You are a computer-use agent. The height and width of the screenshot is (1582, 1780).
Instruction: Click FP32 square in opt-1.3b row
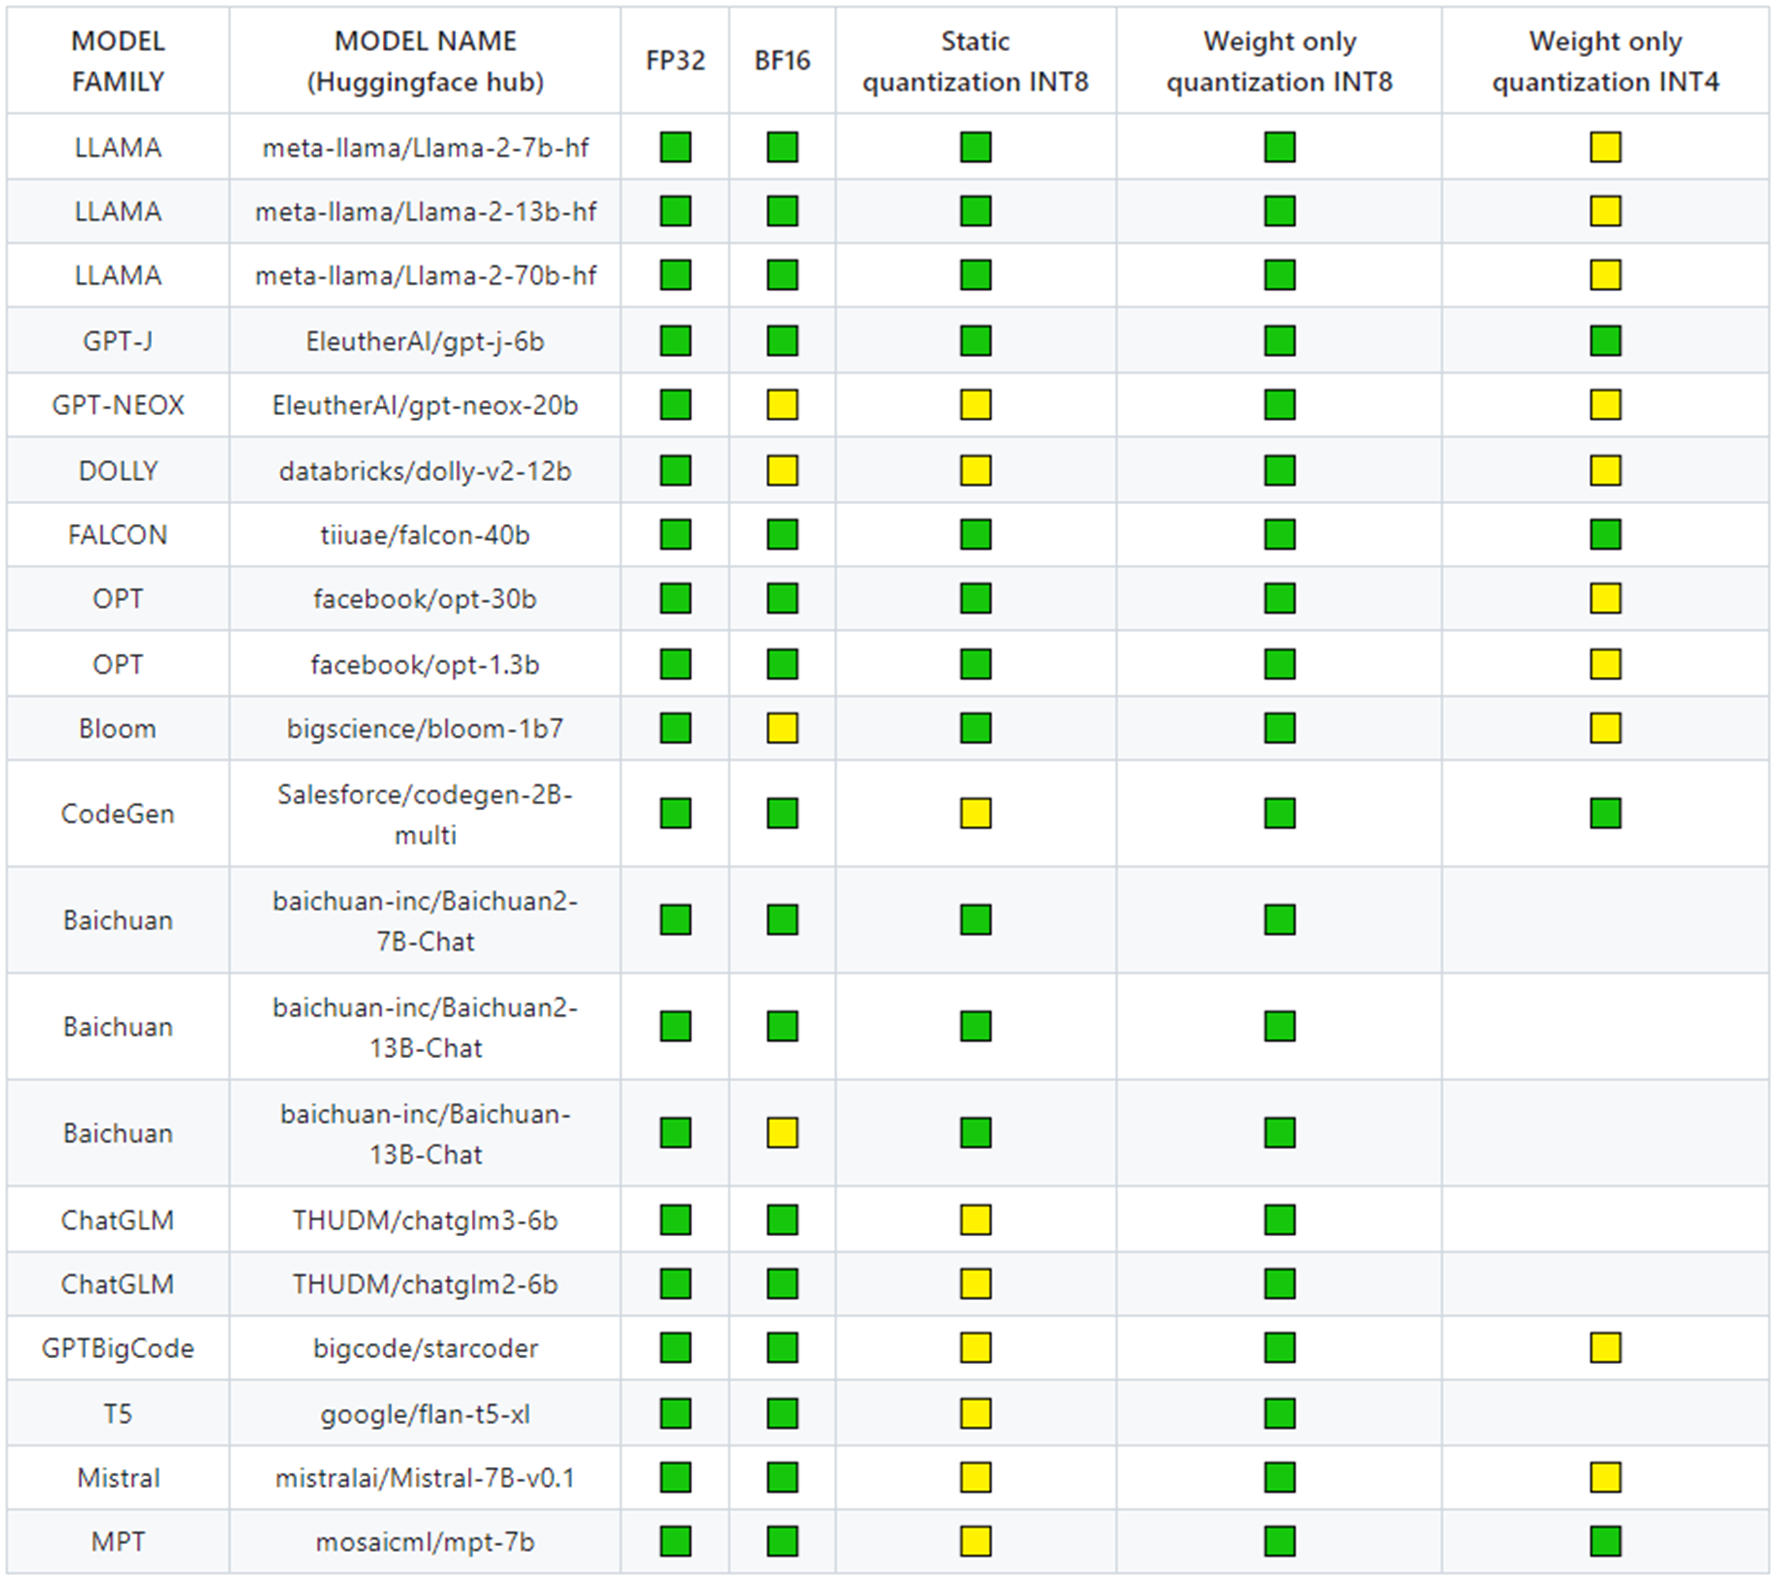point(675,664)
